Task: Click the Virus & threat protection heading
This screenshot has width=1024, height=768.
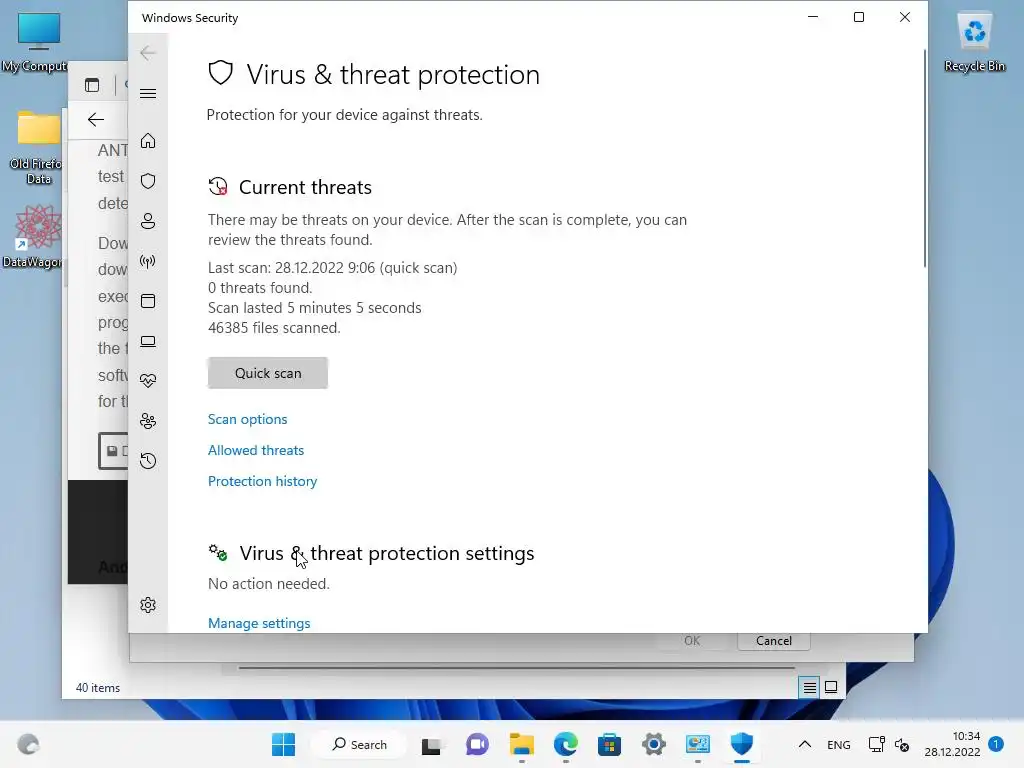Action: pos(393,74)
